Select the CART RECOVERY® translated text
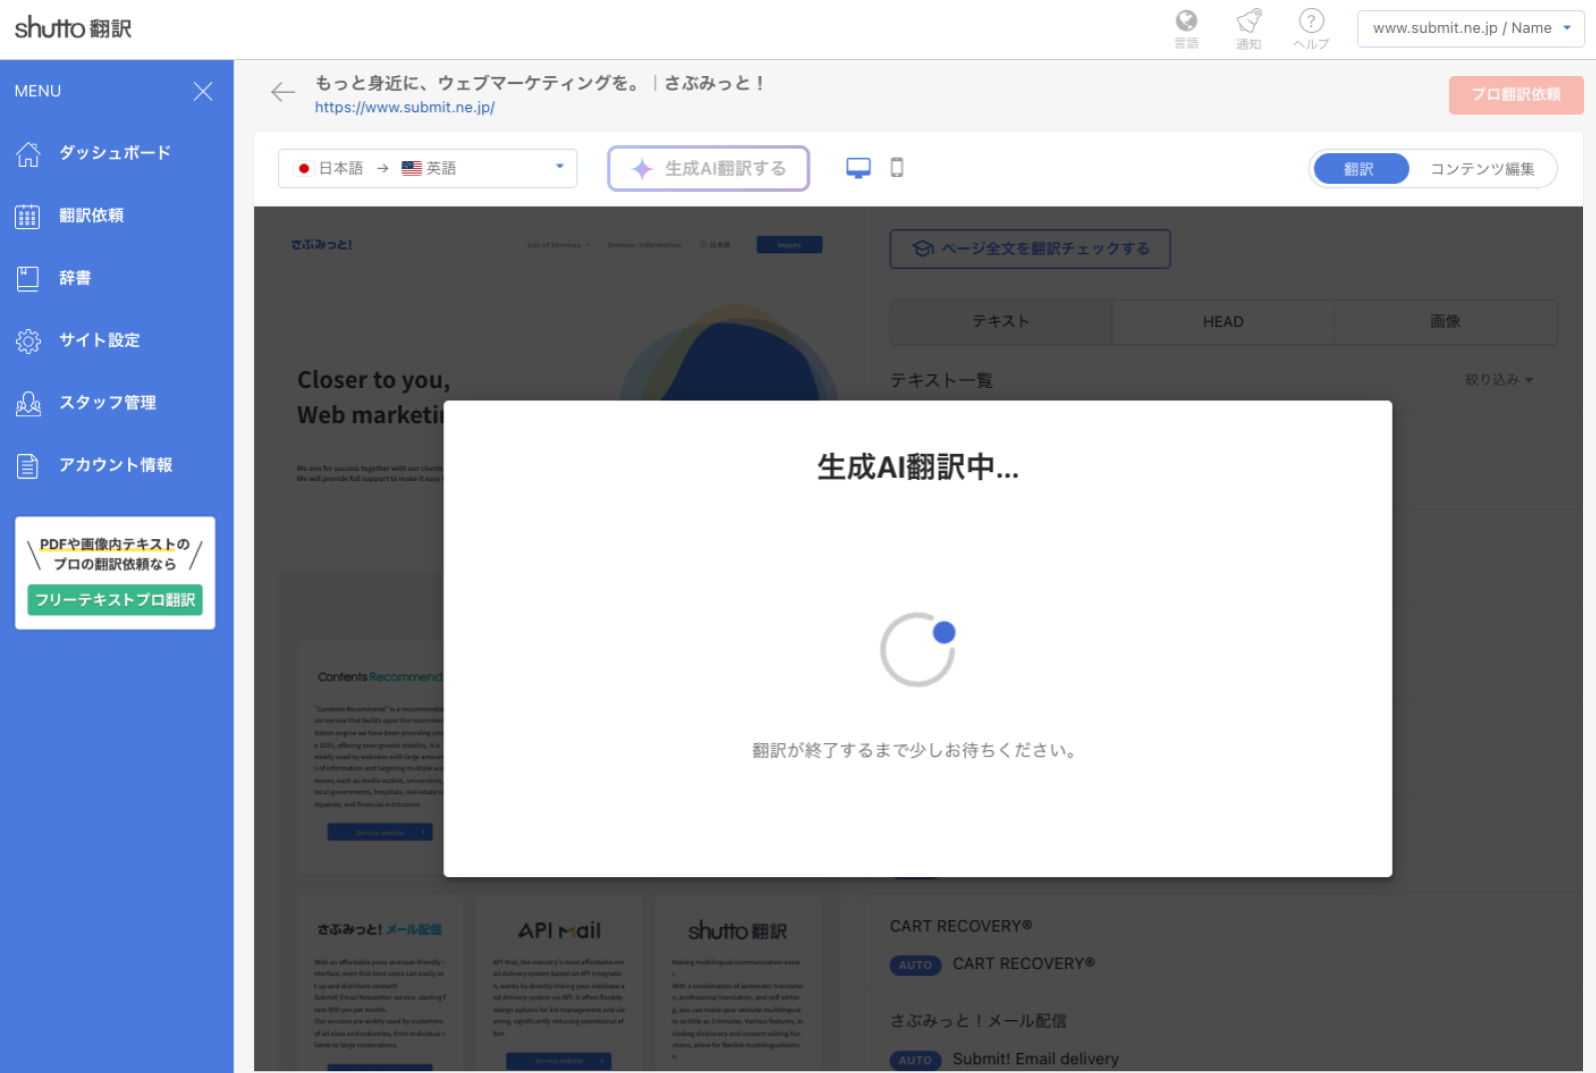Image resolution: width=1596 pixels, height=1073 pixels. pyautogui.click(x=1023, y=964)
